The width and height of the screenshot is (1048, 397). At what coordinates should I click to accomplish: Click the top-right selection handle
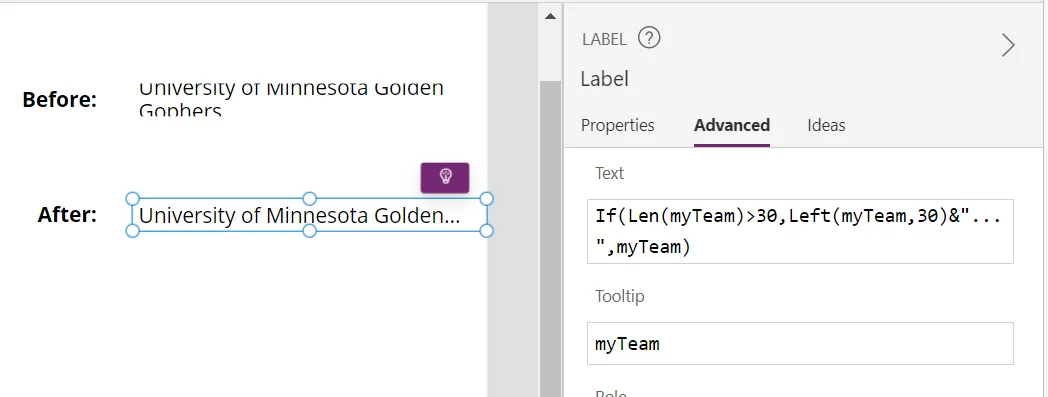[x=487, y=198]
